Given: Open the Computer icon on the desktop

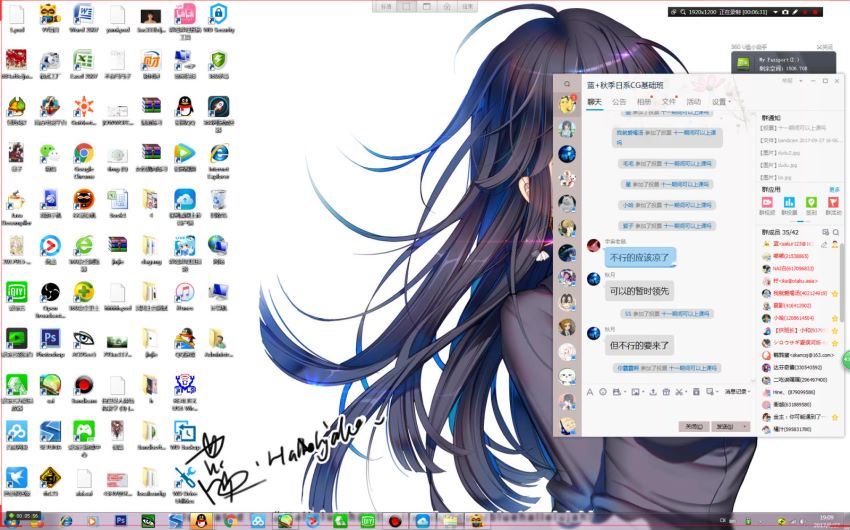Looking at the screenshot, I should click(218, 296).
